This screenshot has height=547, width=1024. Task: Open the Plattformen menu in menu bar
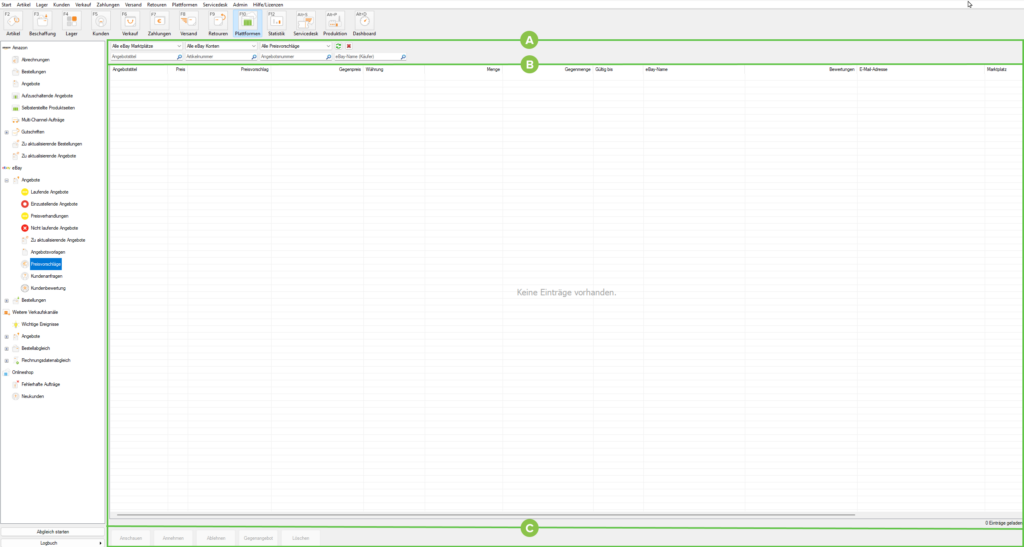pyautogui.click(x=184, y=4)
